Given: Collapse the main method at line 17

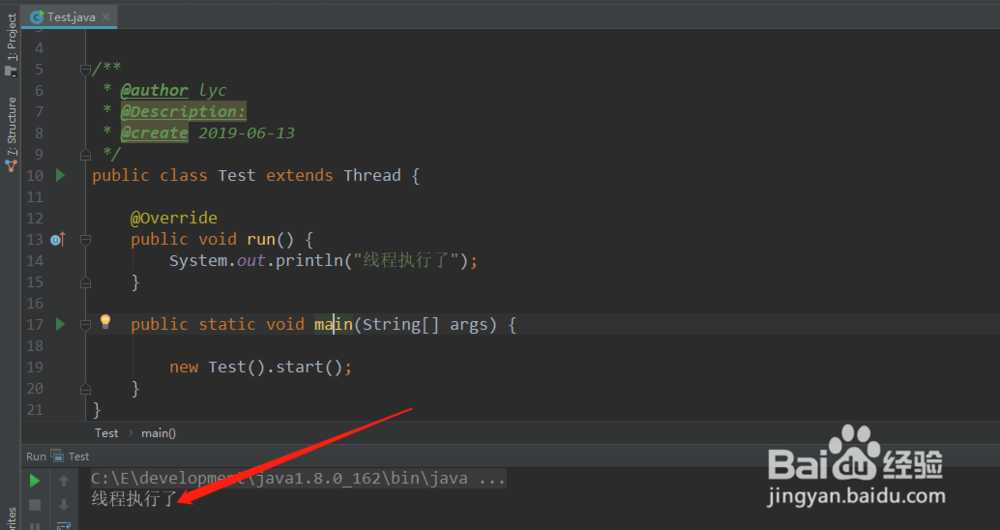Looking at the screenshot, I should click(x=85, y=325).
